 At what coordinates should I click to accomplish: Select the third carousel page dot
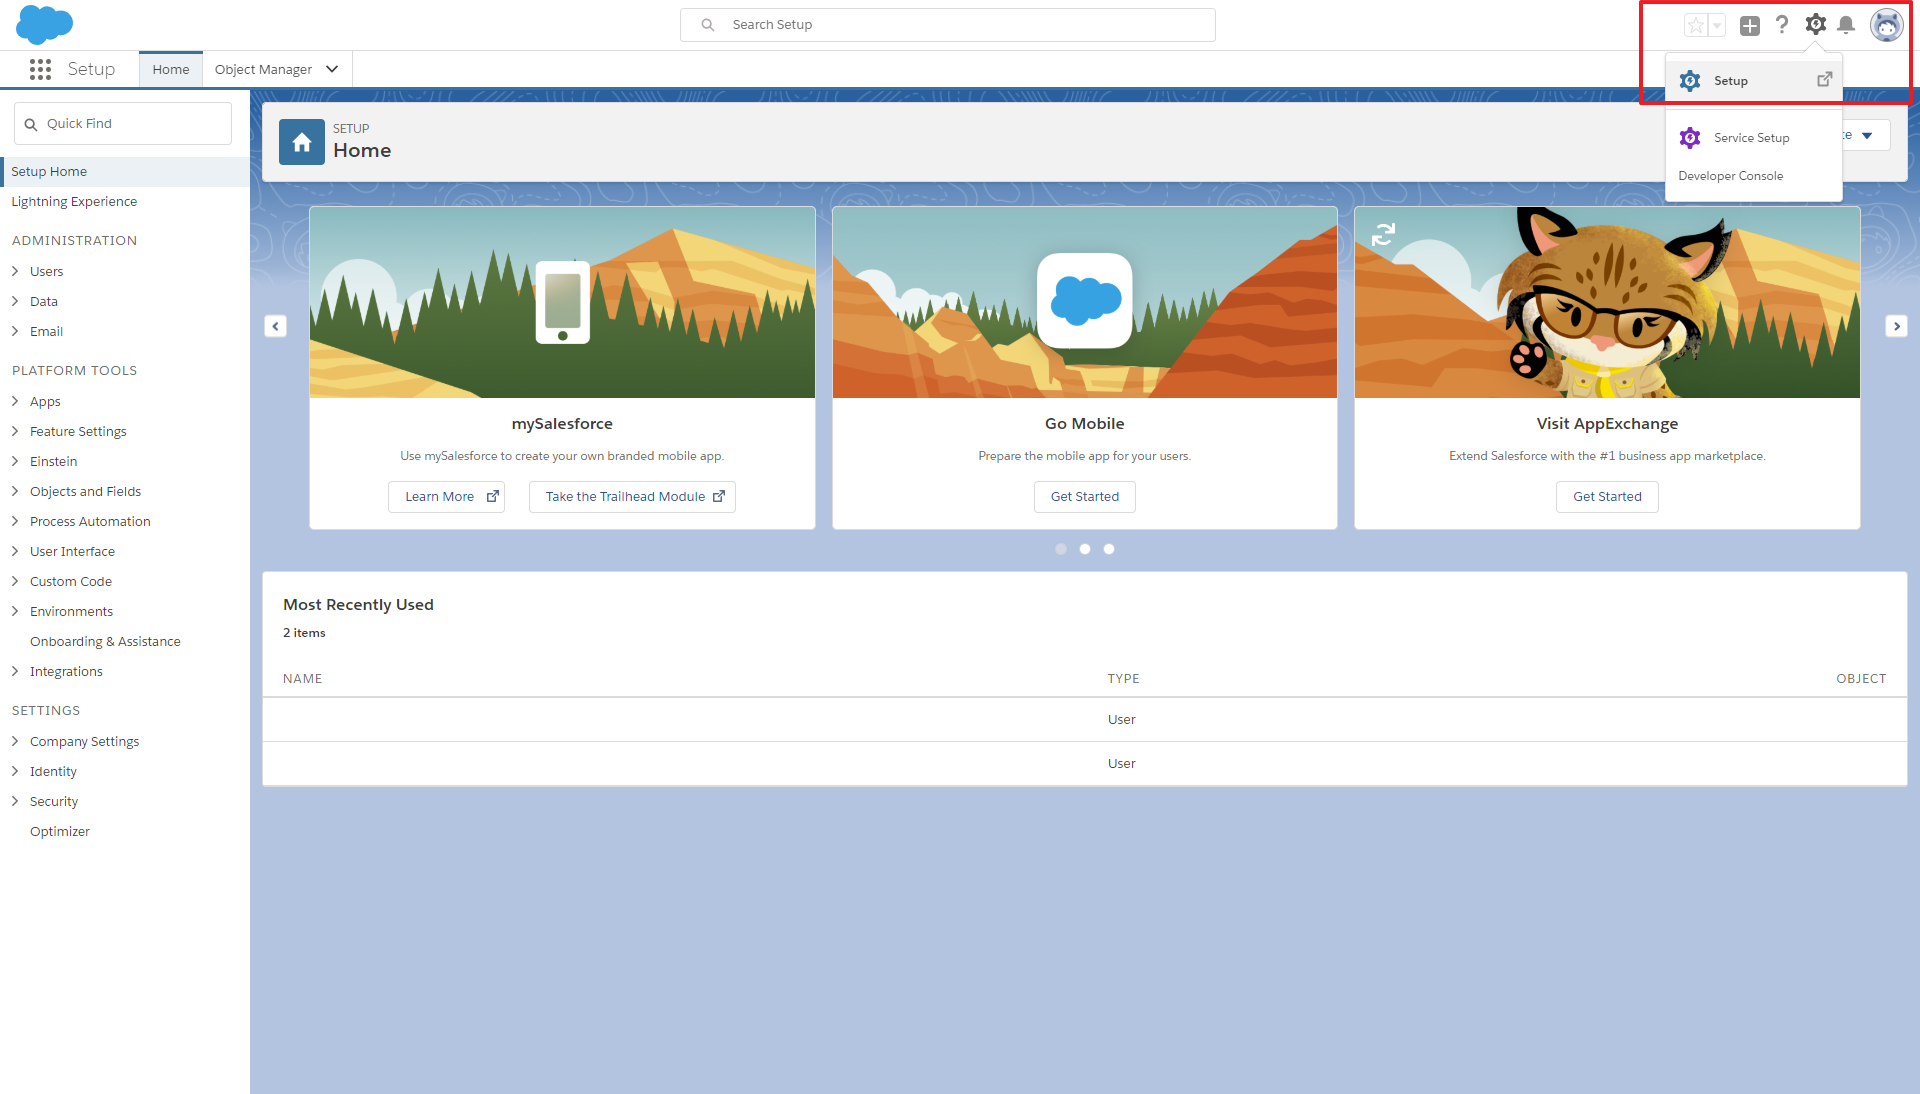coord(1109,549)
